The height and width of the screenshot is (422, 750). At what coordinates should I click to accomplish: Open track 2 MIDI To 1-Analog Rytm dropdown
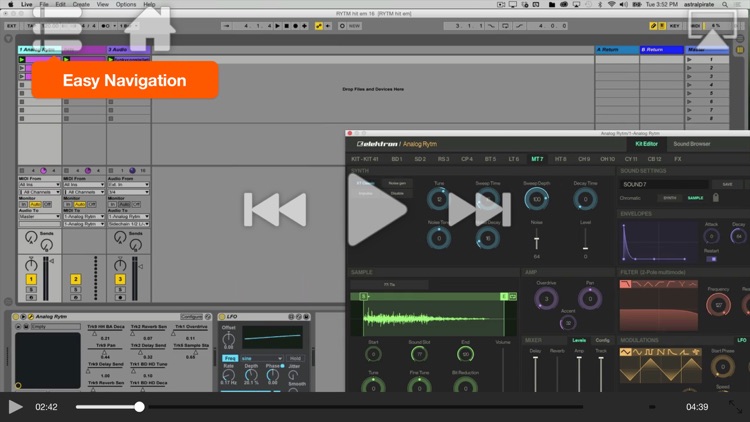[84, 217]
